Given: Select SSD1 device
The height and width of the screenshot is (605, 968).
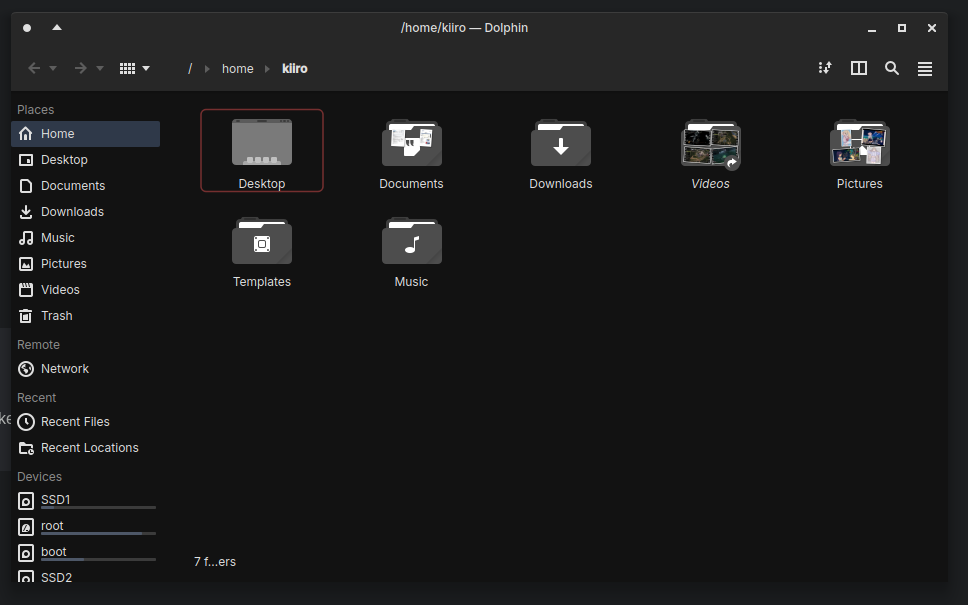Looking at the screenshot, I should pyautogui.click(x=85, y=500).
